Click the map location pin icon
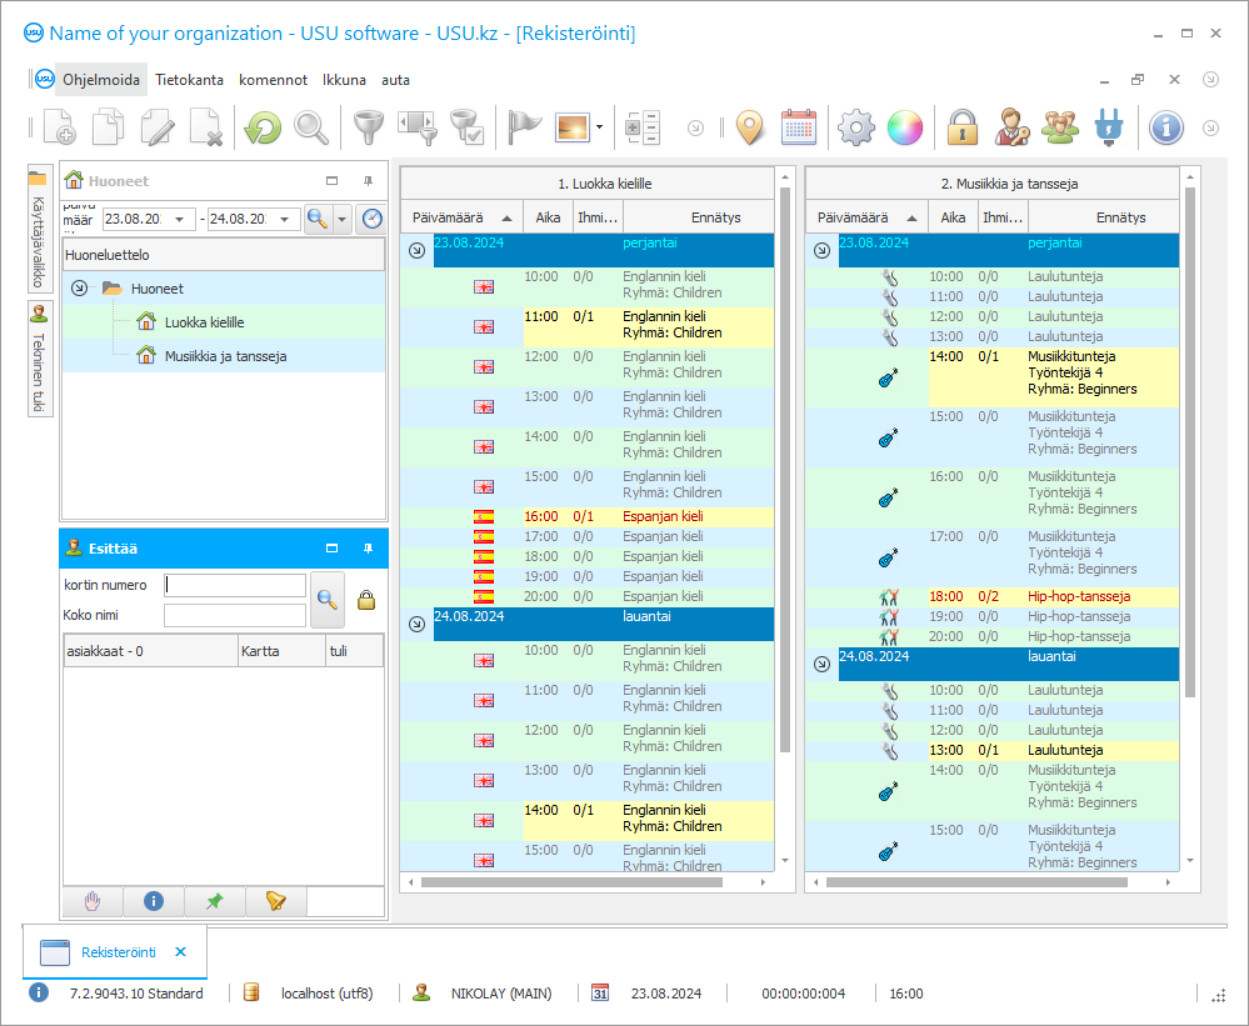 tap(750, 128)
